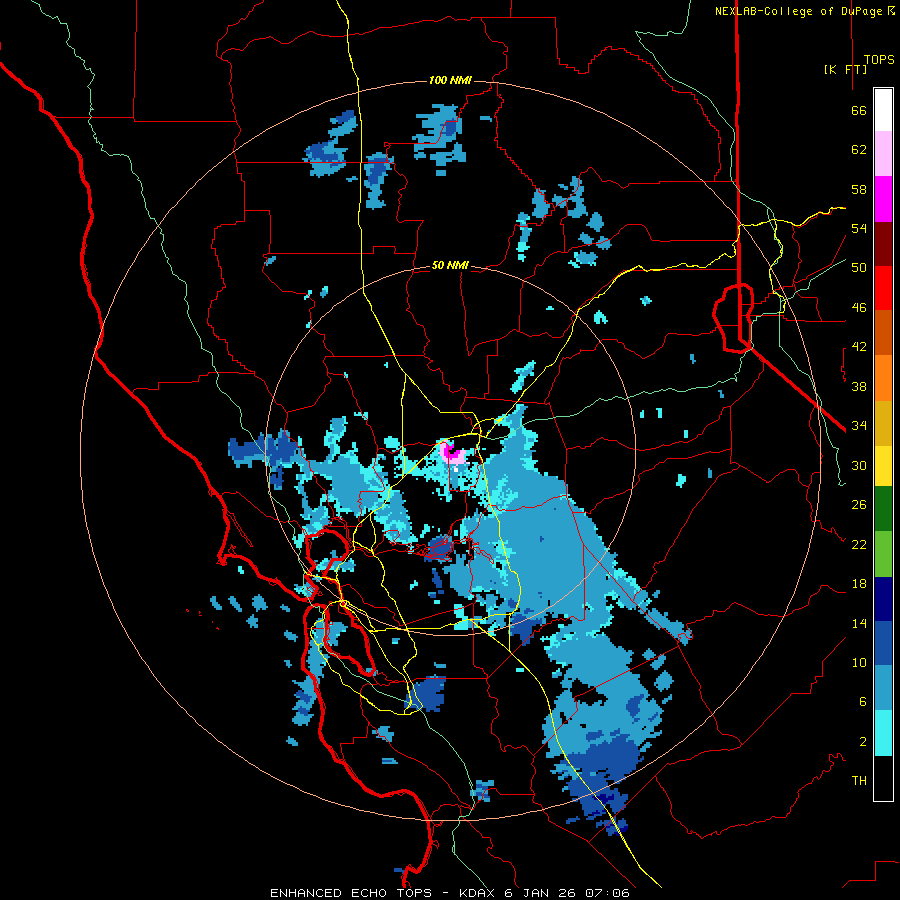
Task: Click the legend value '14'
Action: click(859, 623)
